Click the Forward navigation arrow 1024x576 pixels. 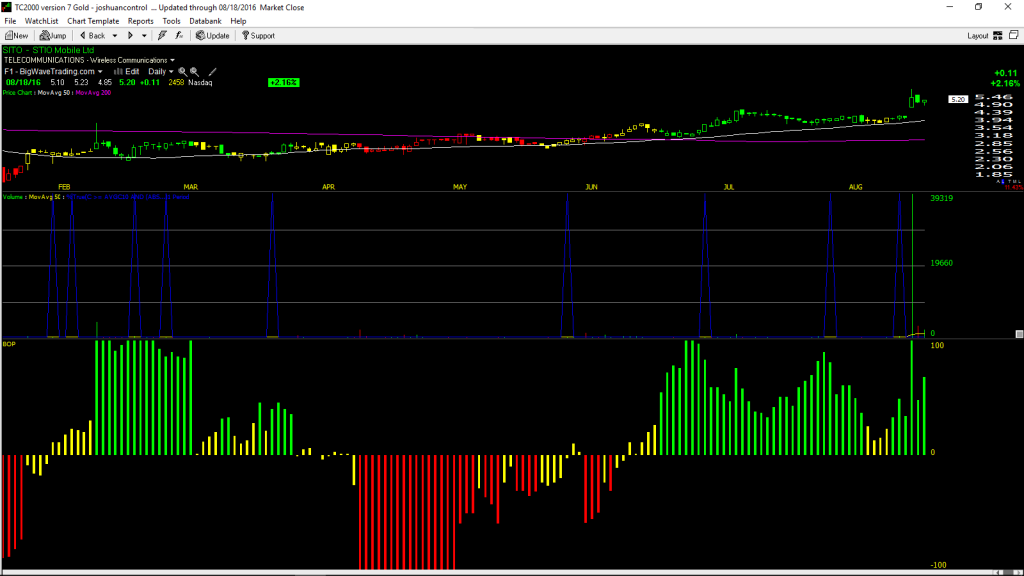(131, 36)
